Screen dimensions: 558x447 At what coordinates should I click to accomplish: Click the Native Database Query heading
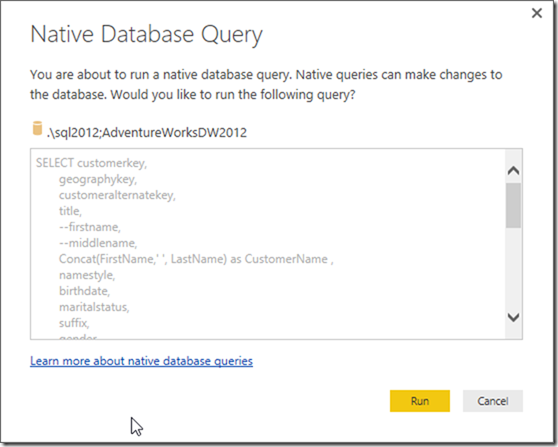[x=146, y=35]
